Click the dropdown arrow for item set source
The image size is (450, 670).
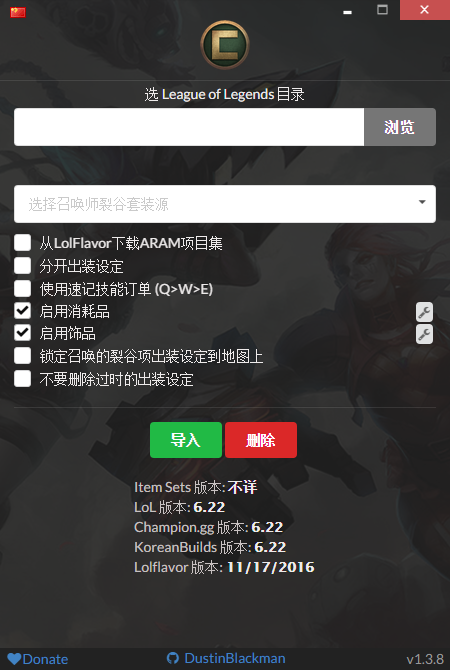click(422, 202)
